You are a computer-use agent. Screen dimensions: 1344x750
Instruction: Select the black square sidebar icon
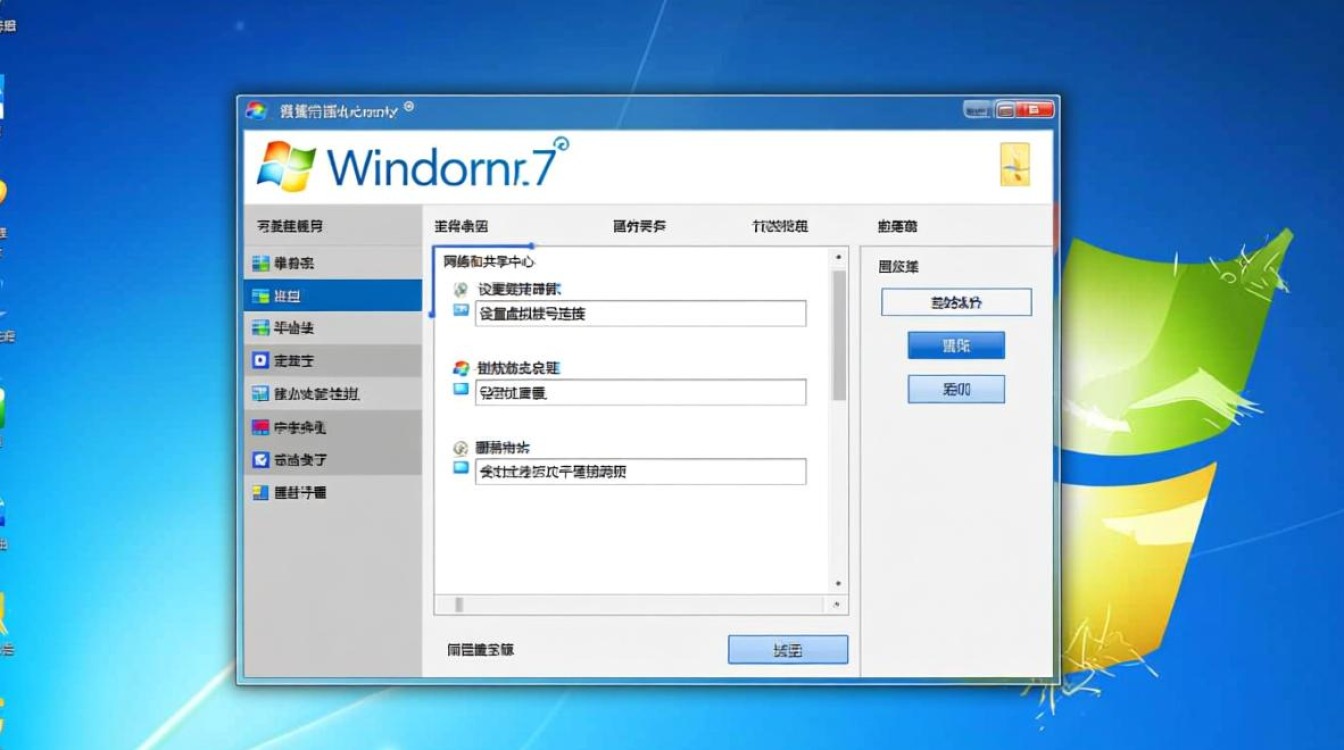point(260,360)
